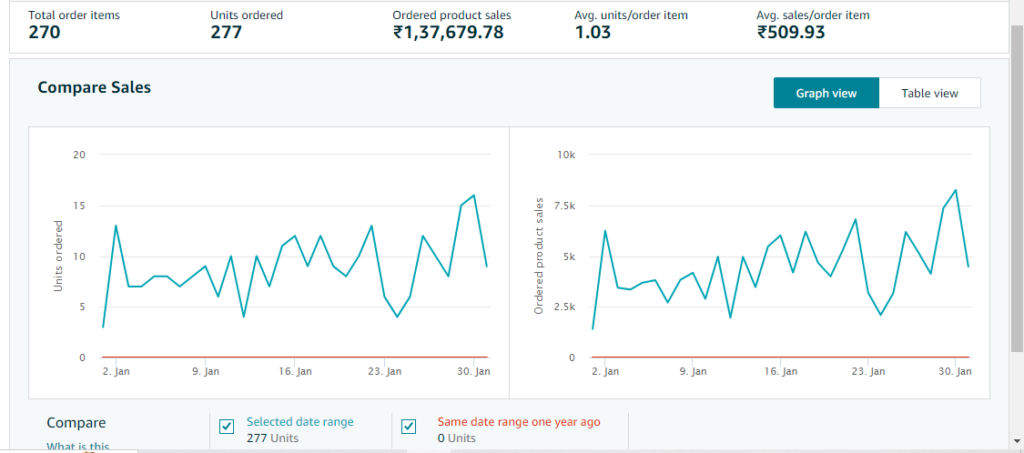Click the 2. Jan label on Units ordered chart
Screen dimensions: 1024x453
[117, 371]
